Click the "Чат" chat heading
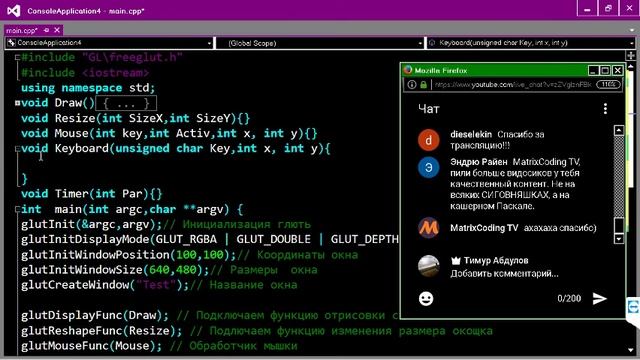This screenshot has width=640, height=360. pyautogui.click(x=429, y=109)
